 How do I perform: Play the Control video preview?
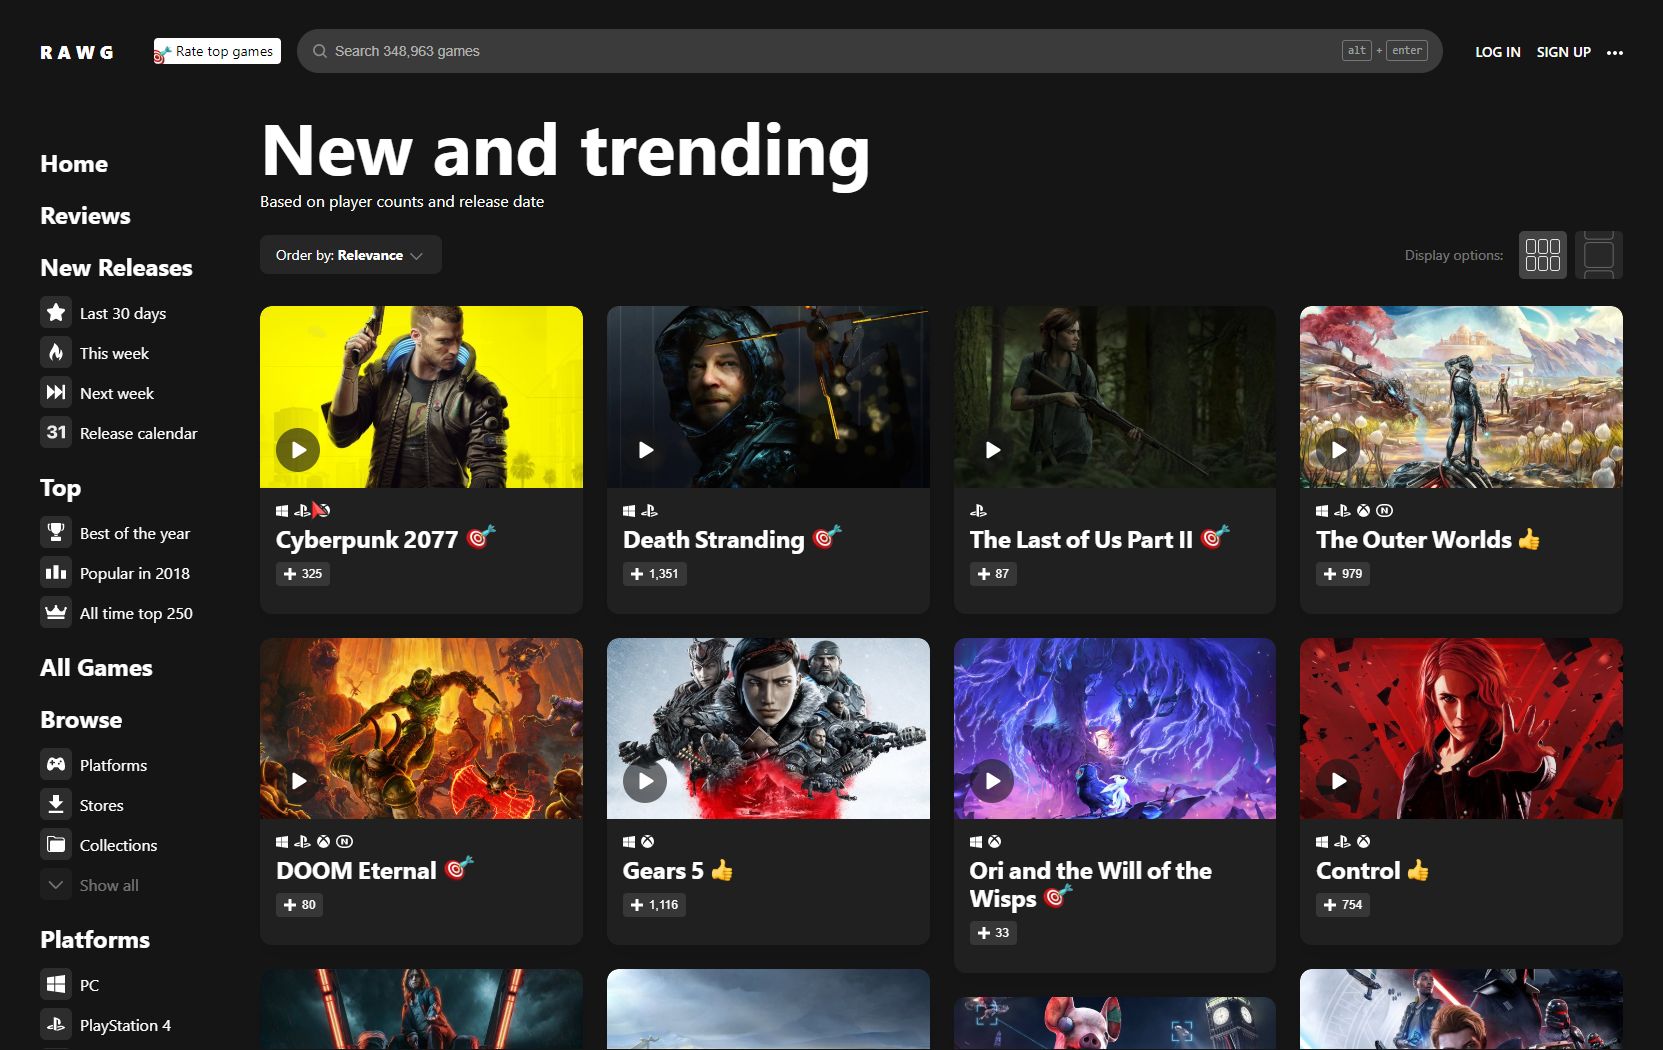pyautogui.click(x=1338, y=781)
